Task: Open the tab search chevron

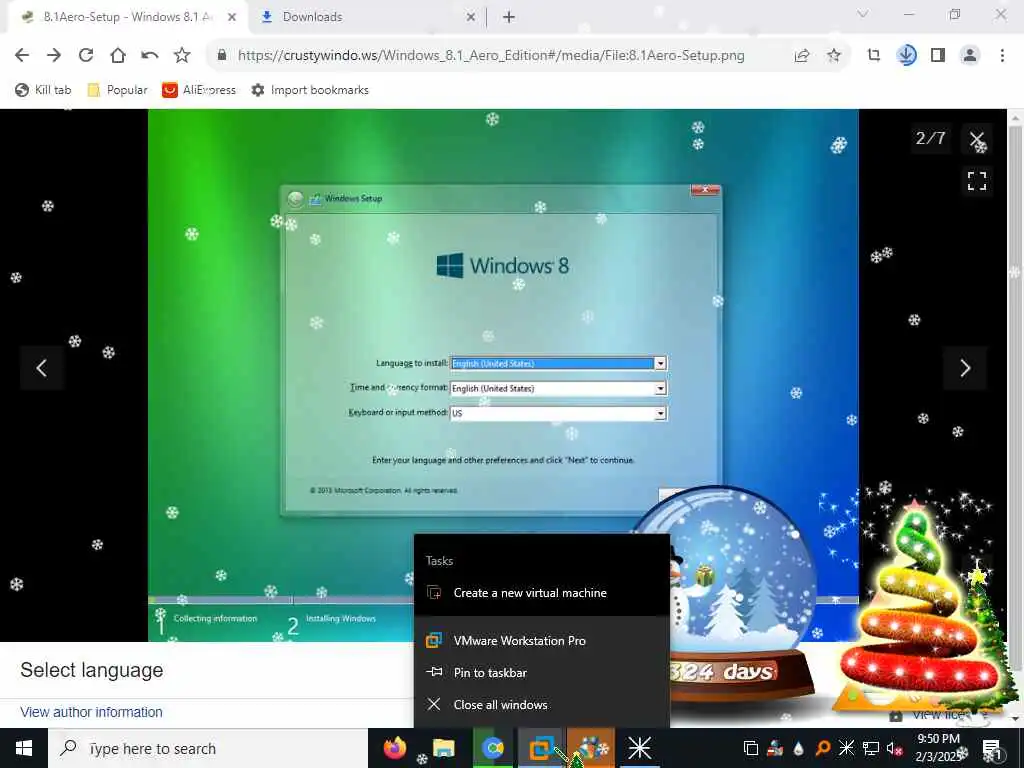Action: click(x=863, y=14)
